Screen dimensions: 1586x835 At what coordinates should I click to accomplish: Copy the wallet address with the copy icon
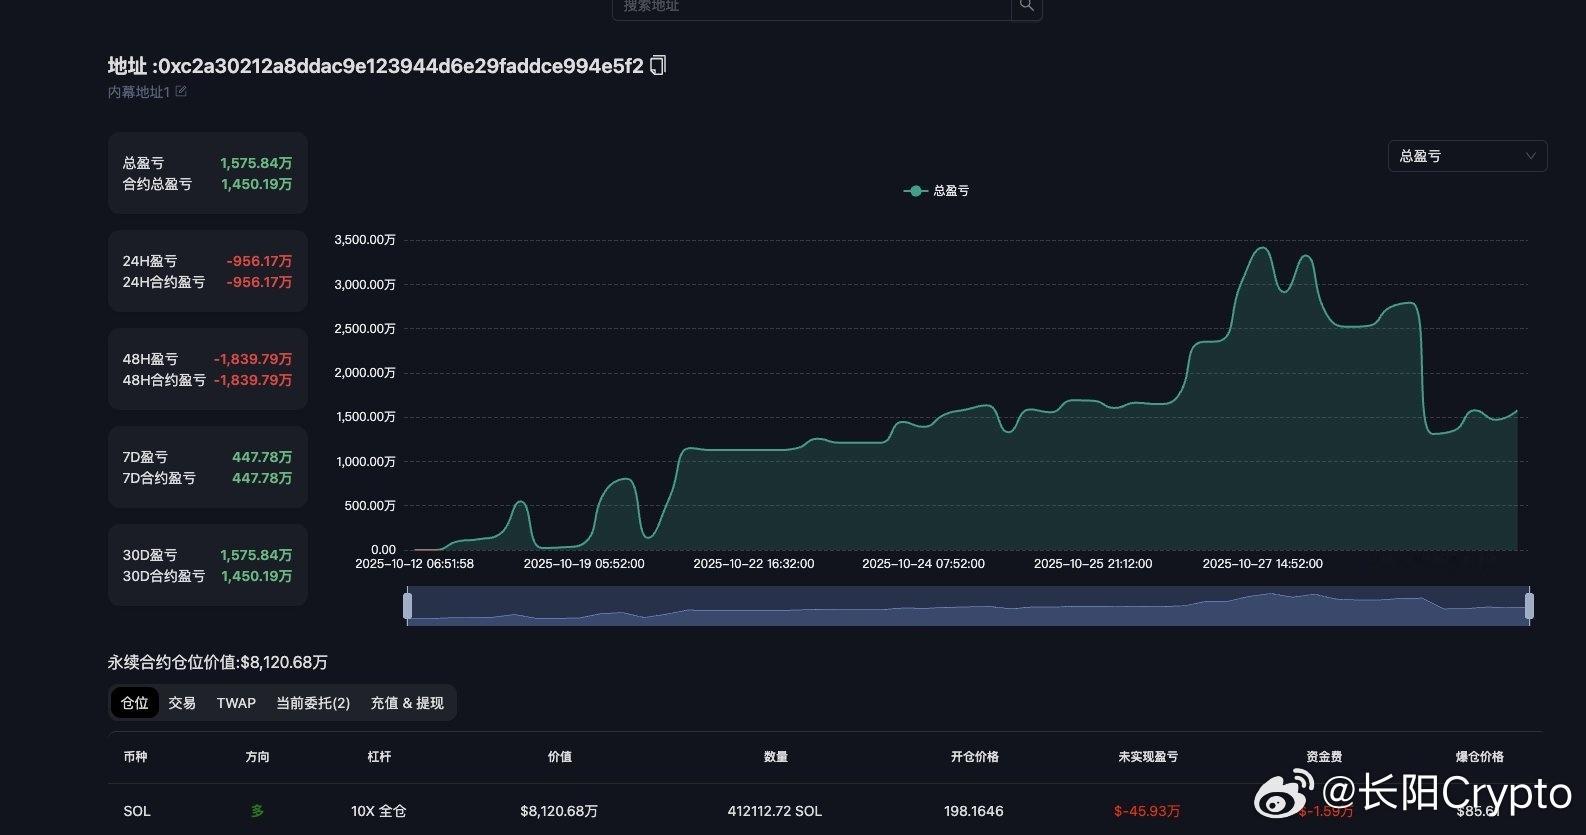coord(658,66)
